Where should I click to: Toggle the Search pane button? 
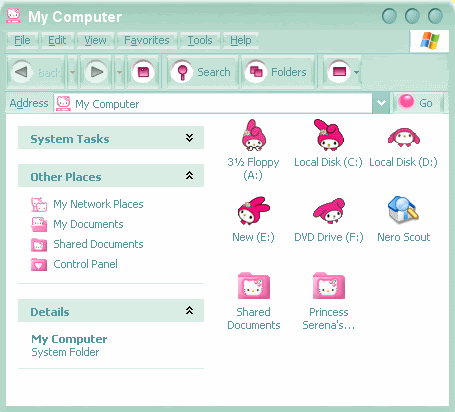pos(201,72)
